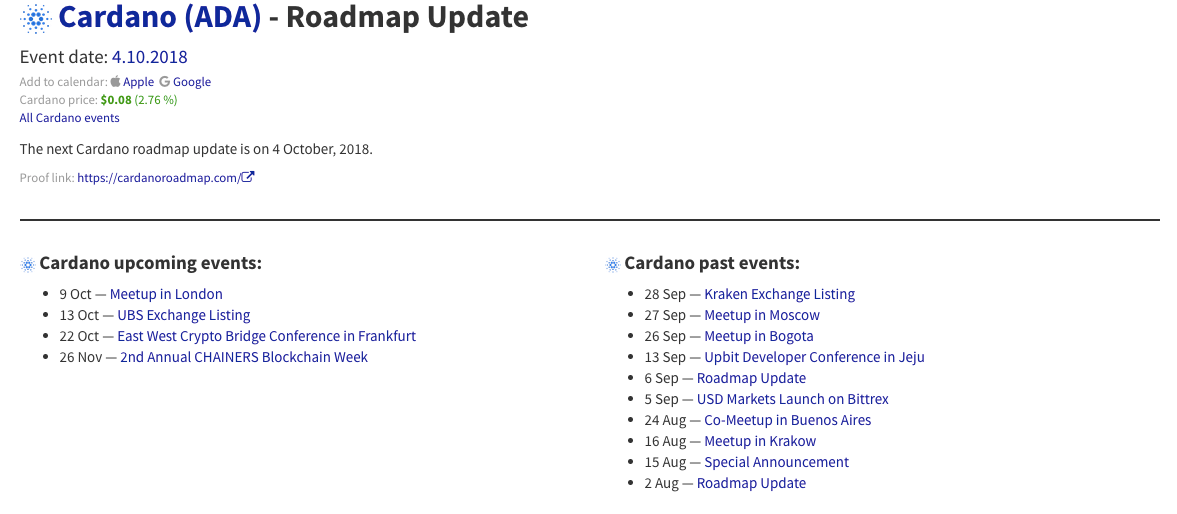Open UBS Exchange Listing event

pos(184,315)
